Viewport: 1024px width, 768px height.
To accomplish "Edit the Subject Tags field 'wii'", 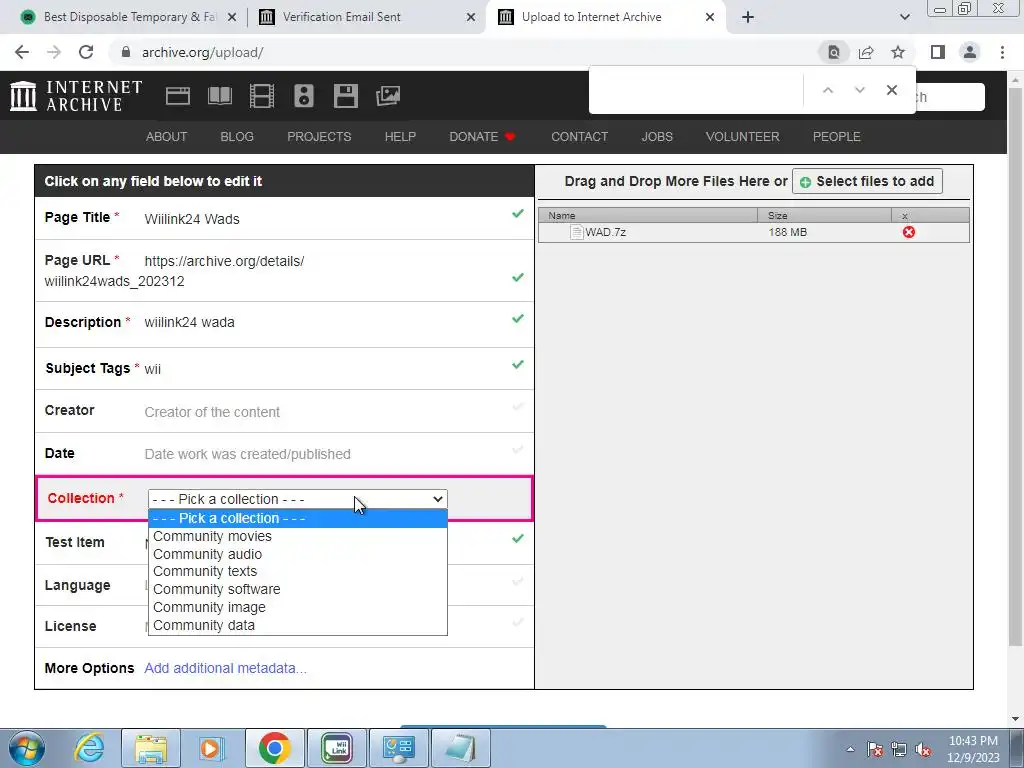I will [x=152, y=369].
